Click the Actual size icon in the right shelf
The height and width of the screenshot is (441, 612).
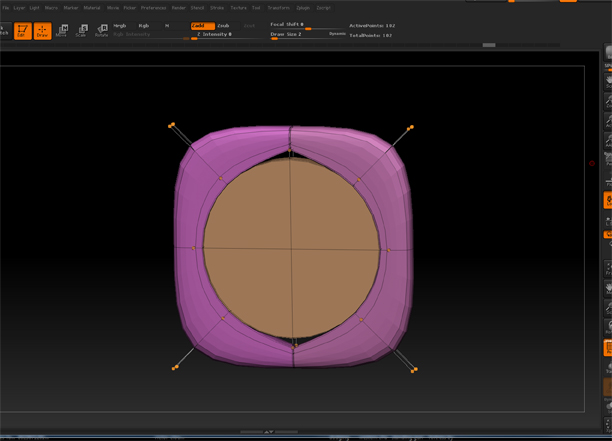pos(608,121)
